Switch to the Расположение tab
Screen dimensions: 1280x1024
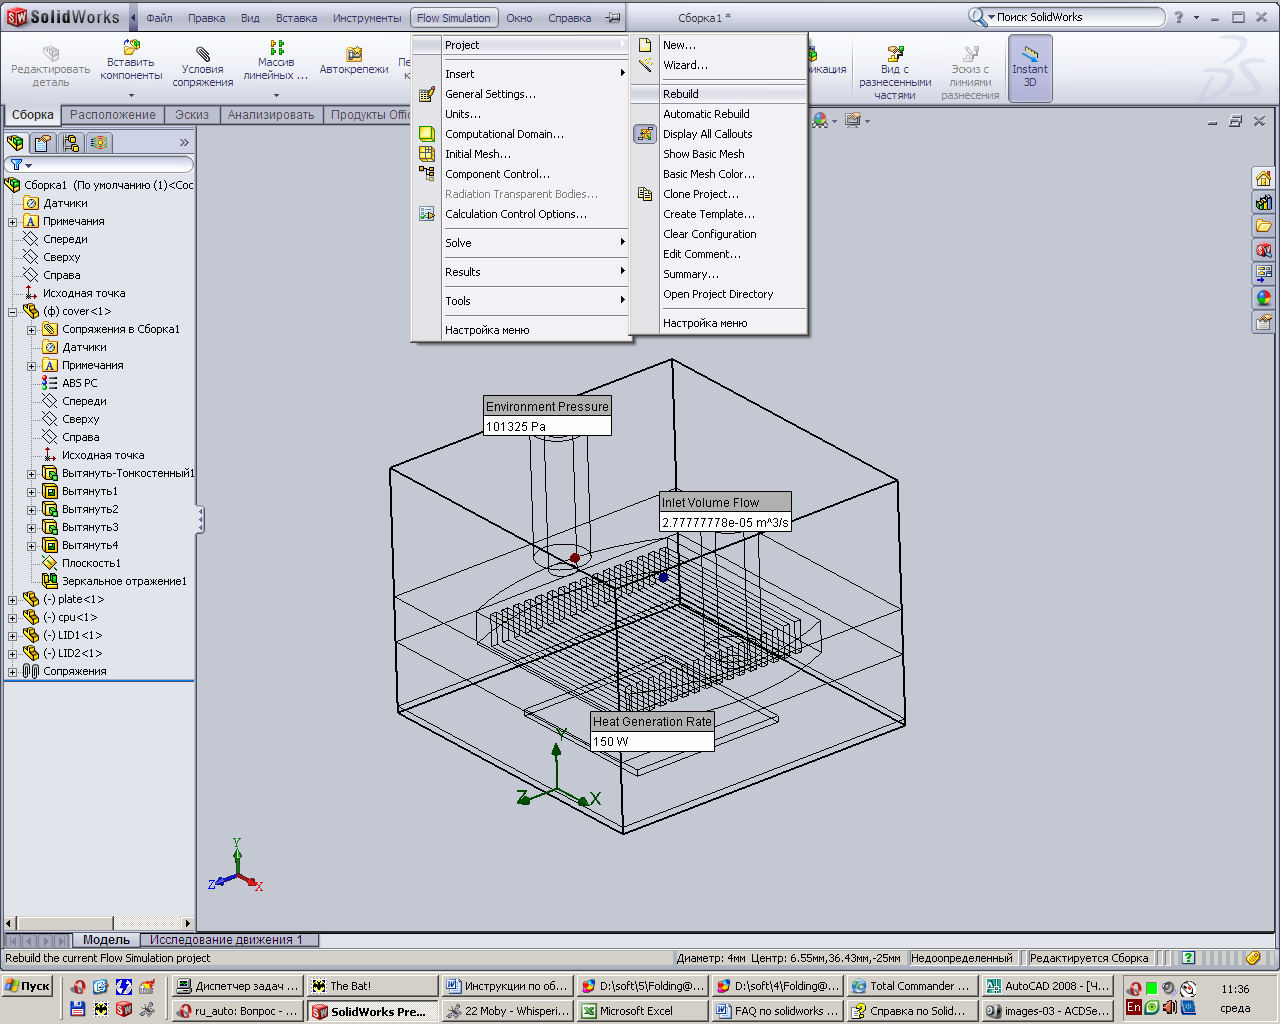(x=113, y=115)
